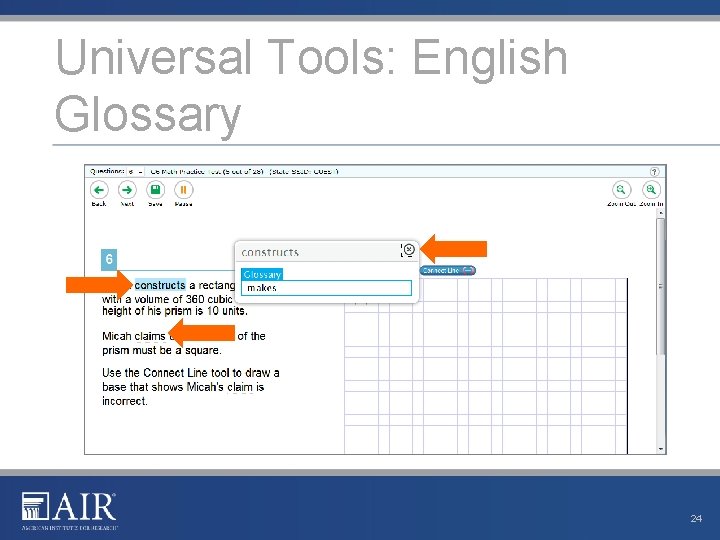The height and width of the screenshot is (540, 720).
Task: Click the green Save disk icon
Action: 155,190
